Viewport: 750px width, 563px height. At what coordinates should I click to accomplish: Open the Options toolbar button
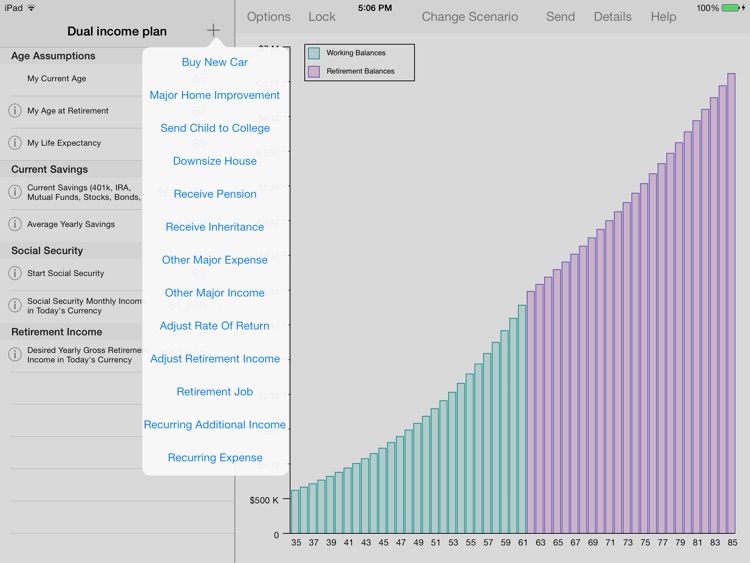point(268,17)
